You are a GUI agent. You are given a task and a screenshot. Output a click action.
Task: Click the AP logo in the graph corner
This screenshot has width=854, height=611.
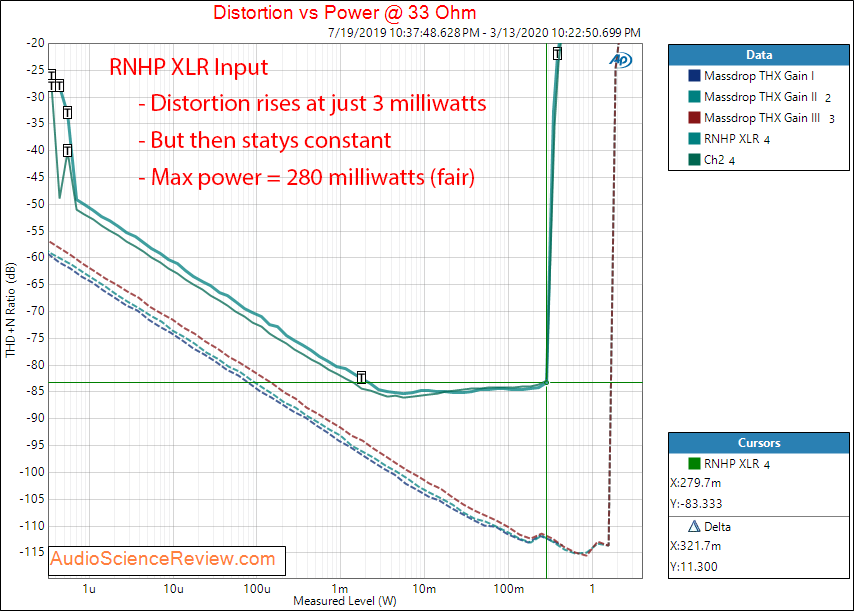(x=620, y=59)
